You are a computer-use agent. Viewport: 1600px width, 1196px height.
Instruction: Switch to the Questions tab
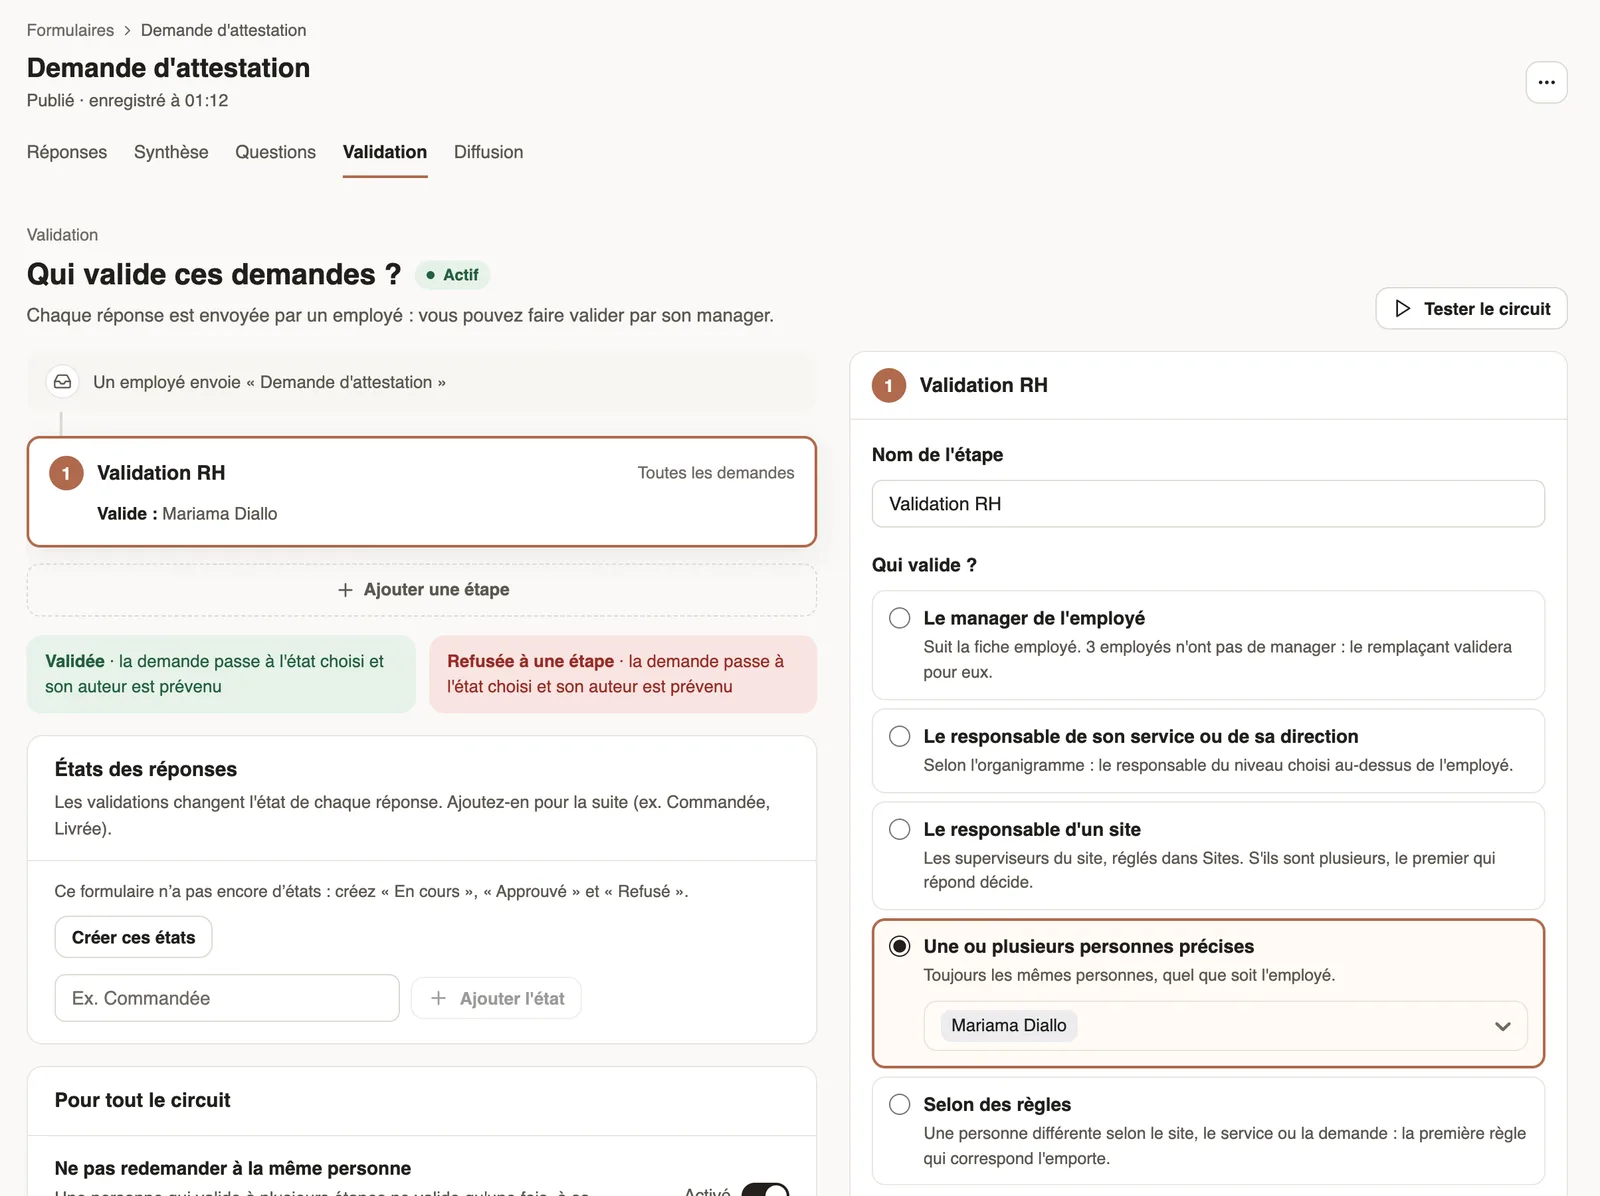click(275, 152)
